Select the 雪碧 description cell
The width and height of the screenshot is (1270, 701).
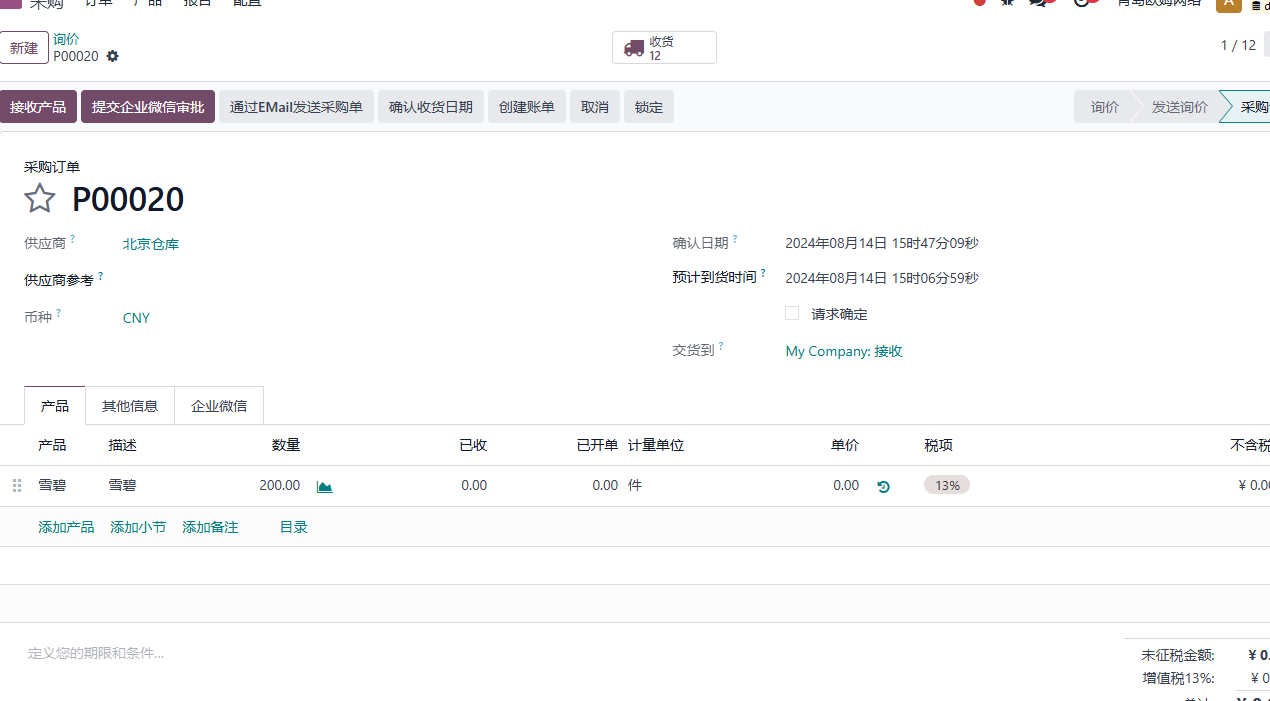(x=122, y=485)
